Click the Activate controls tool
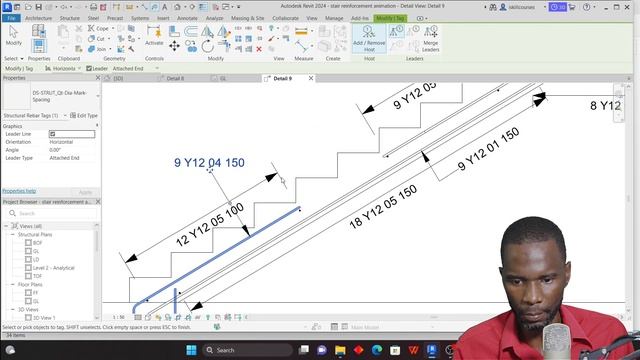The width and height of the screenshot is (640, 360). pos(154,35)
